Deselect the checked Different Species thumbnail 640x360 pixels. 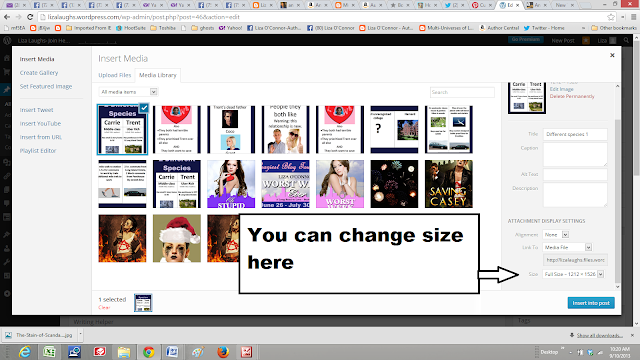(x=144, y=108)
